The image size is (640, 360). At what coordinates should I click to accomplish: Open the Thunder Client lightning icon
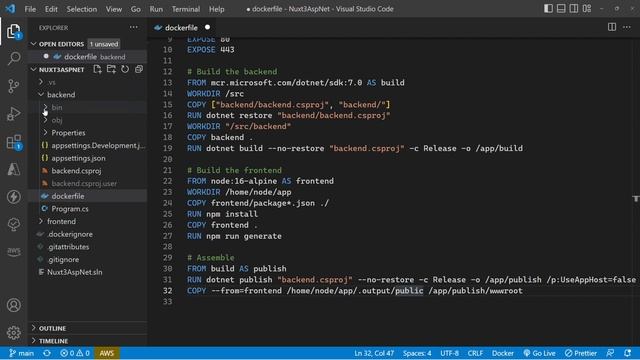(x=14, y=196)
